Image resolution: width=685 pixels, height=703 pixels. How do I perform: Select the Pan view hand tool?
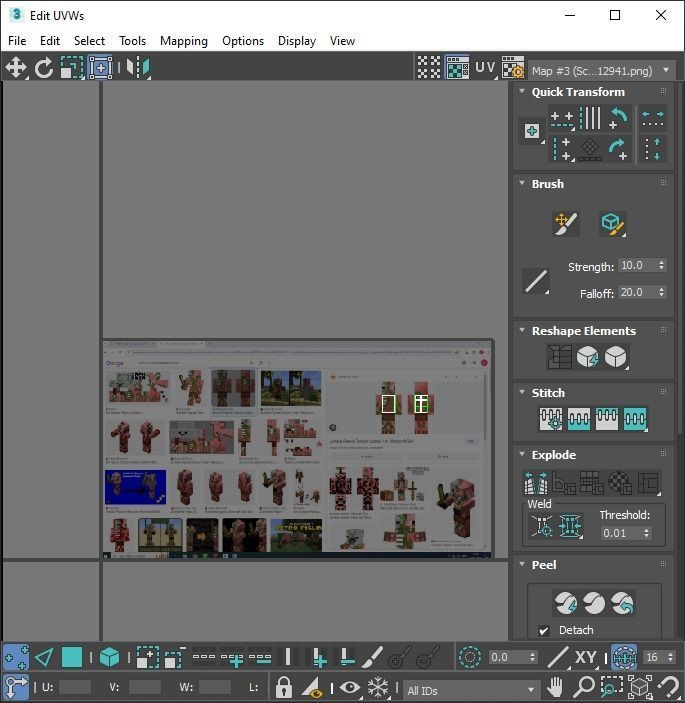click(555, 687)
